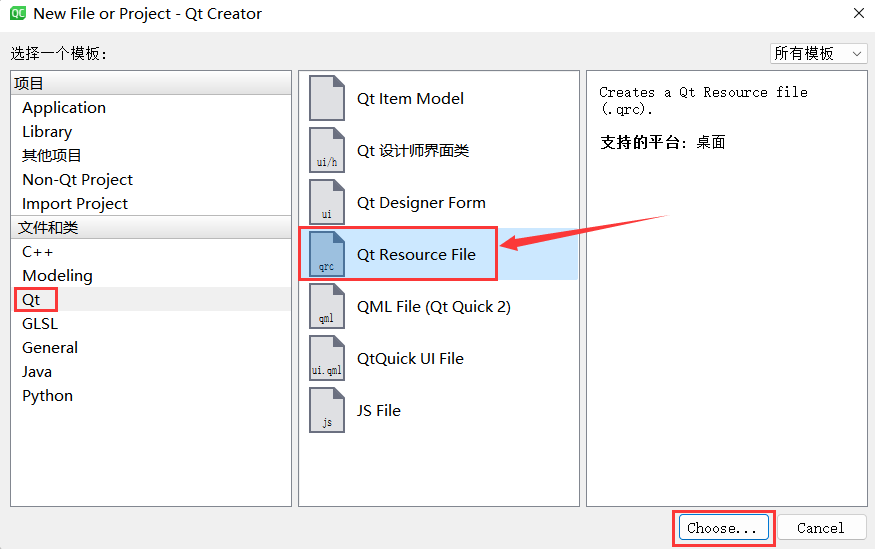The width and height of the screenshot is (875, 549).
Task: Click the qrc Resource File icon
Action: tap(327, 254)
